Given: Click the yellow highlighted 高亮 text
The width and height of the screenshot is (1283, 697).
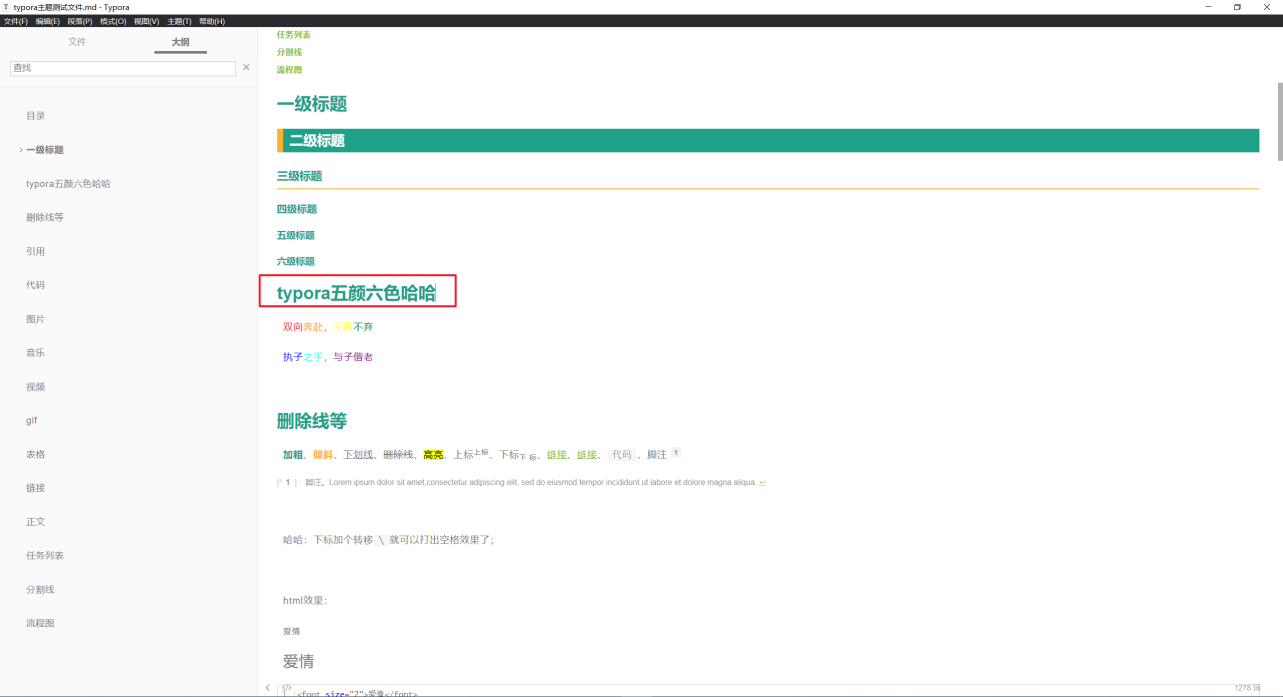Looking at the screenshot, I should 433,455.
